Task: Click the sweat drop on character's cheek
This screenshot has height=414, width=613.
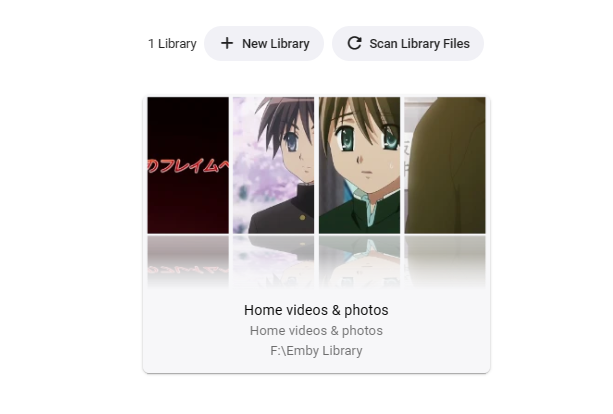Action: pos(392,165)
